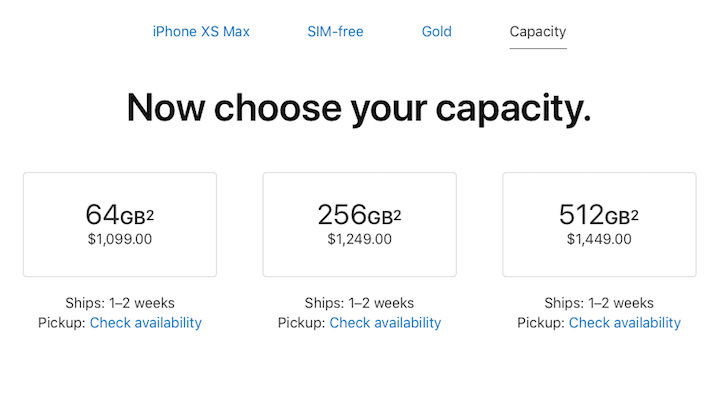Click the ships estimate under the 512GB card
Screen dimensions: 728x400
click(599, 303)
